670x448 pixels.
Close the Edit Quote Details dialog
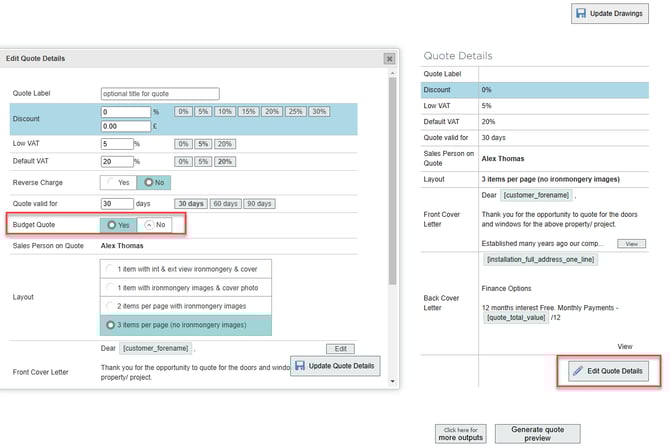(x=388, y=59)
